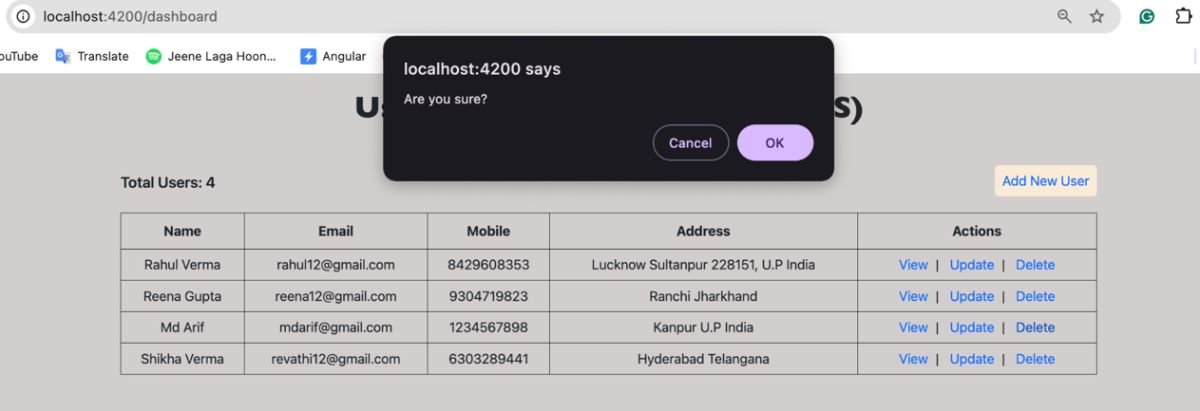This screenshot has width=1200, height=411.
Task: Click View for Rahul Verma
Action: coord(913,265)
